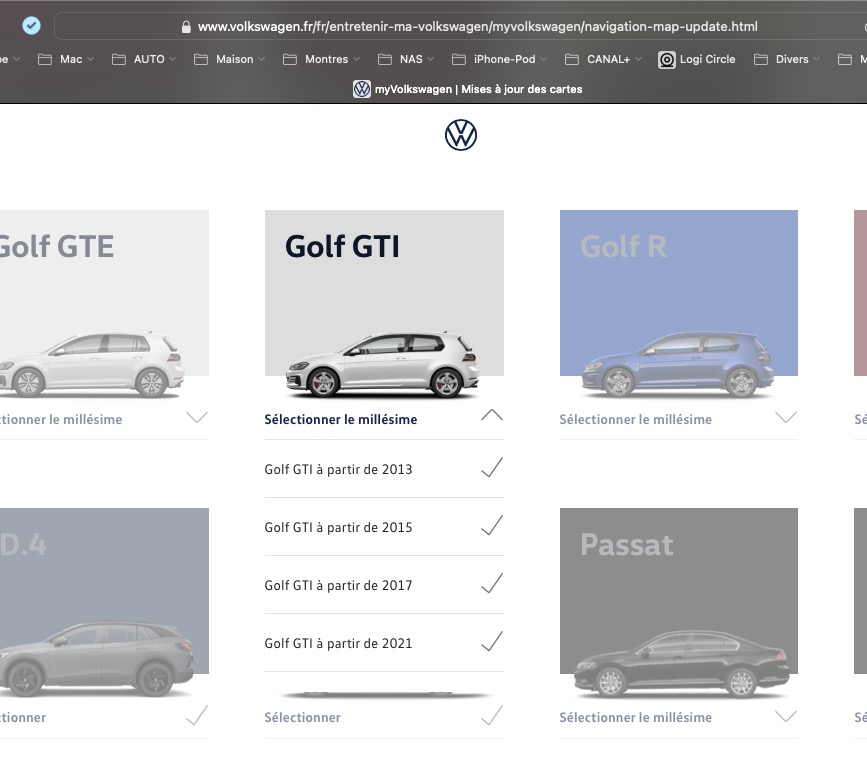The width and height of the screenshot is (867, 761).
Task: Open the AUTO bookmarks folder
Action: (144, 59)
